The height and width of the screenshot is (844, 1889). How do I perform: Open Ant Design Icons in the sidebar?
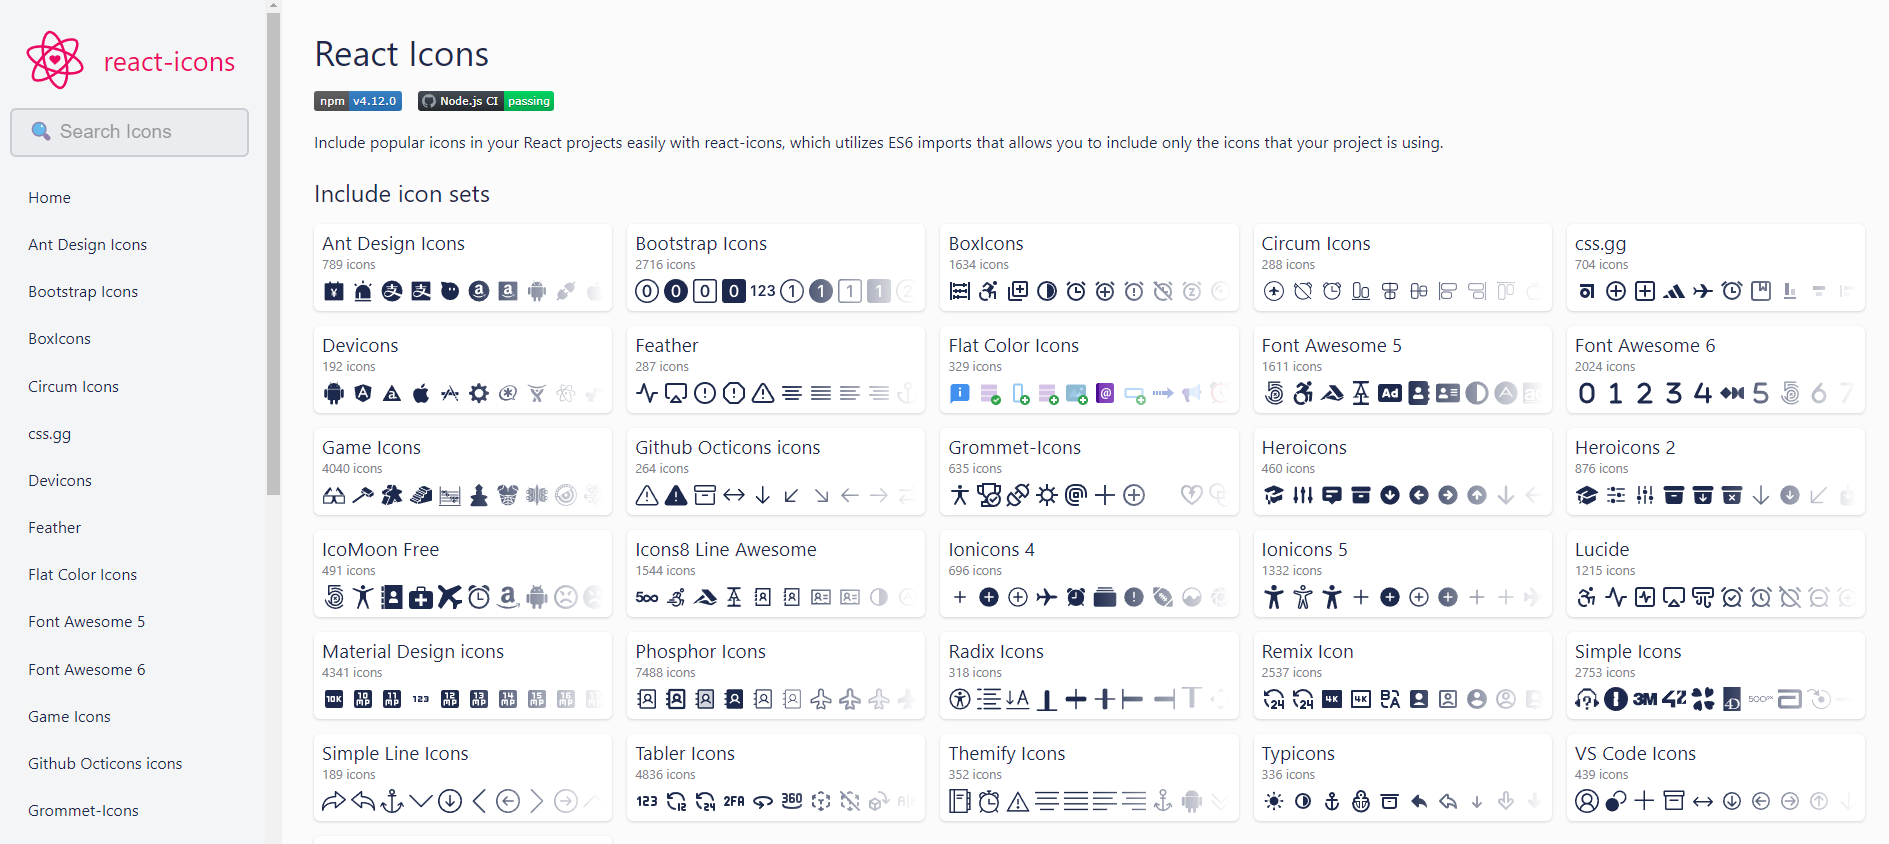(87, 245)
